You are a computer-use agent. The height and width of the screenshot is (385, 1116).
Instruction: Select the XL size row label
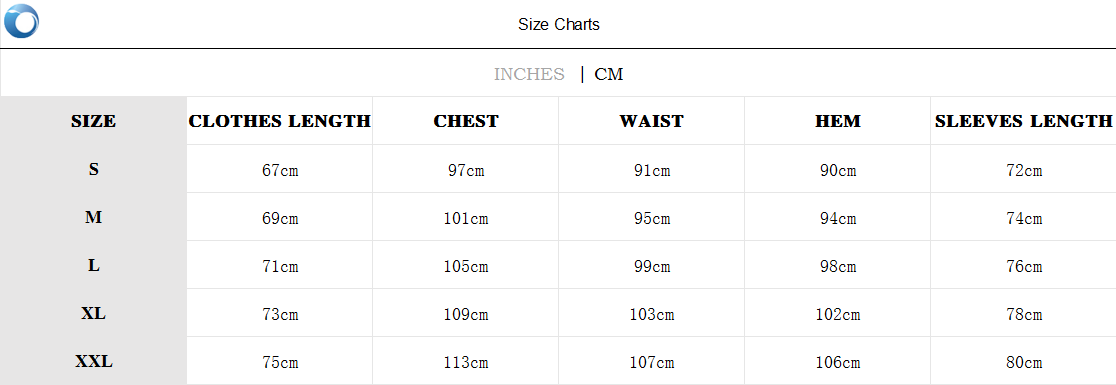pyautogui.click(x=93, y=313)
